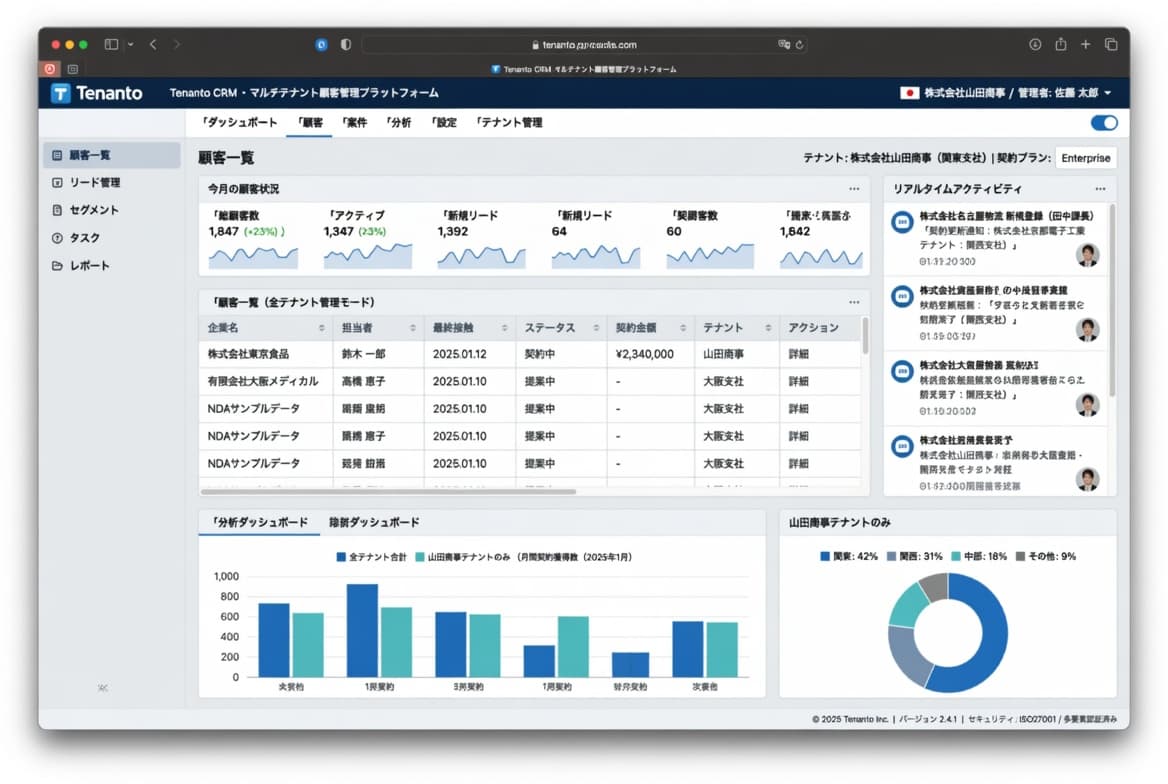Click 鈴木 一郎 in 担当者 column
Image resolution: width=1168 pixels, height=784 pixels.
pos(364,354)
